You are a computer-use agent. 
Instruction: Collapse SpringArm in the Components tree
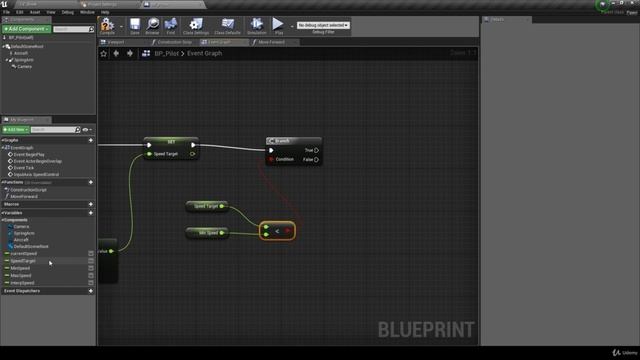pos(7,60)
